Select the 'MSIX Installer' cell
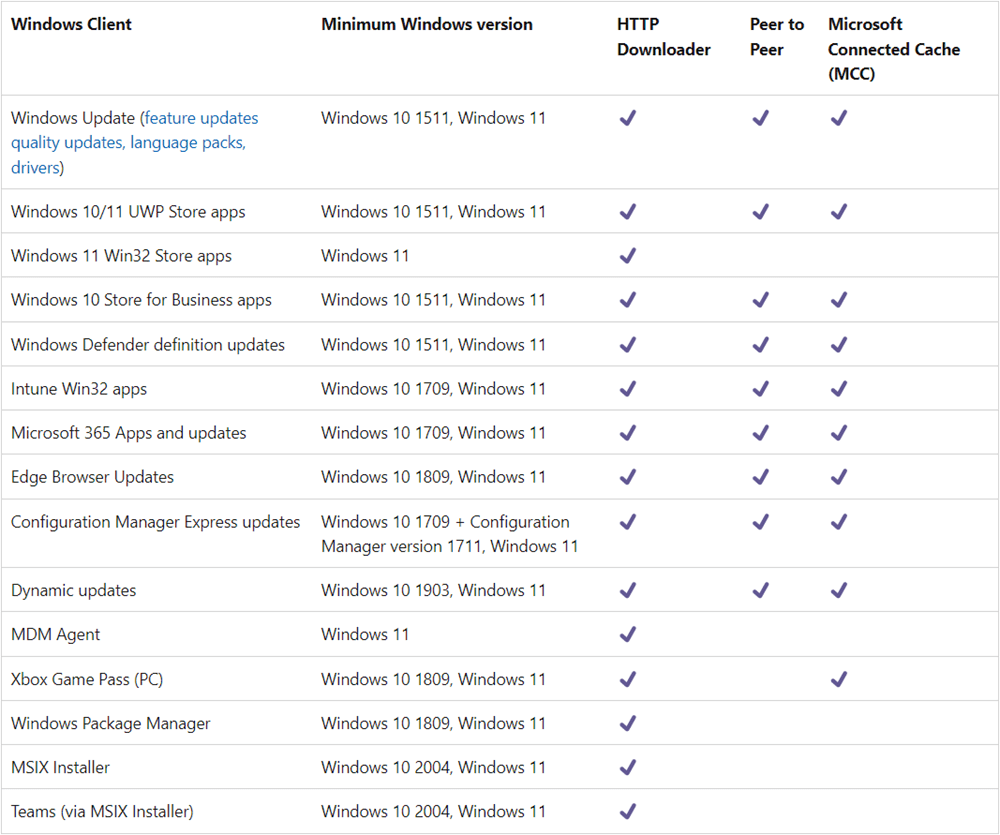 point(60,767)
